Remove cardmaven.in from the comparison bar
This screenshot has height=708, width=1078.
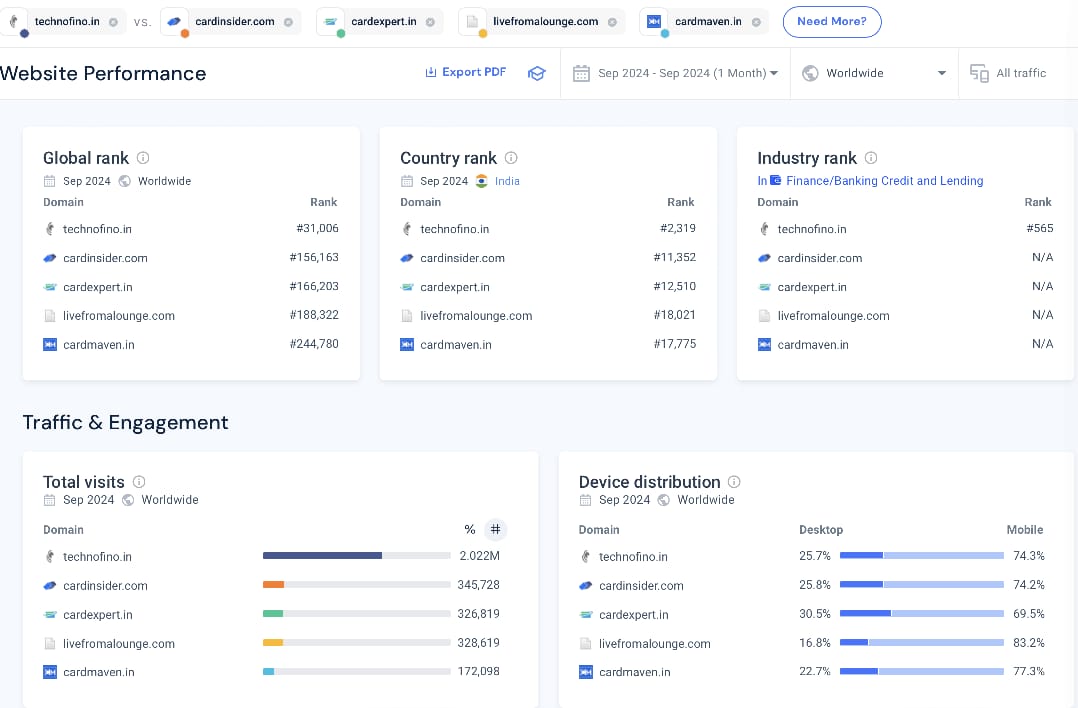(756, 22)
